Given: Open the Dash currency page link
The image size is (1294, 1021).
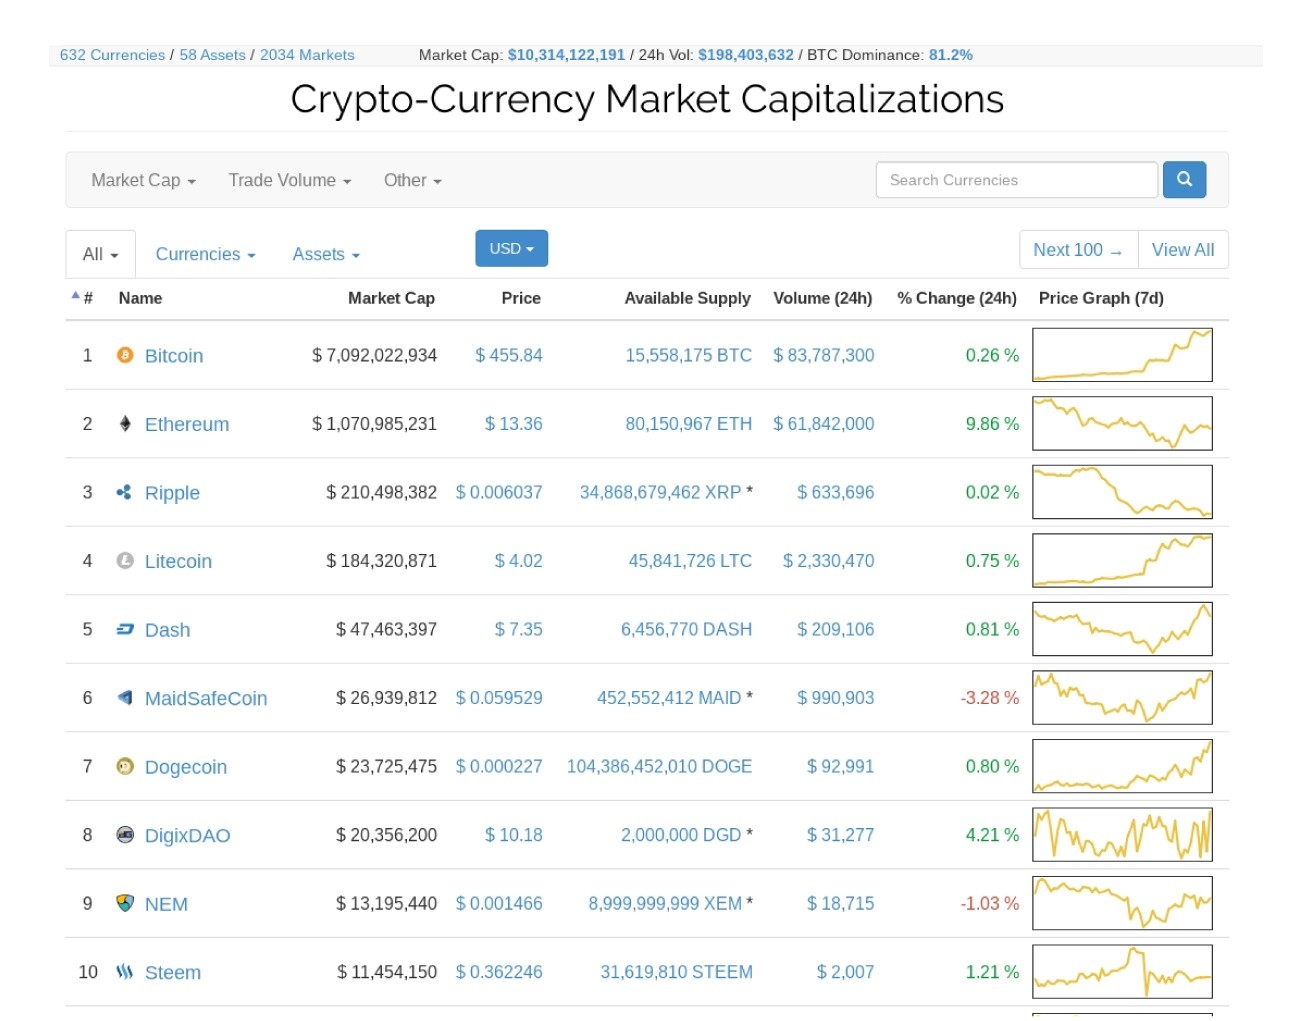Looking at the screenshot, I should tap(167, 630).
